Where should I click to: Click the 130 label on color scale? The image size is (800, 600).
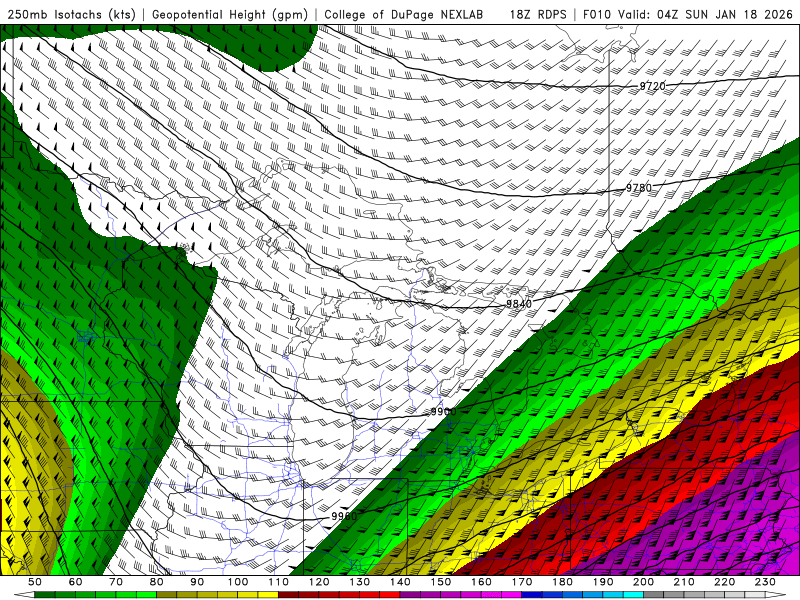[360, 582]
